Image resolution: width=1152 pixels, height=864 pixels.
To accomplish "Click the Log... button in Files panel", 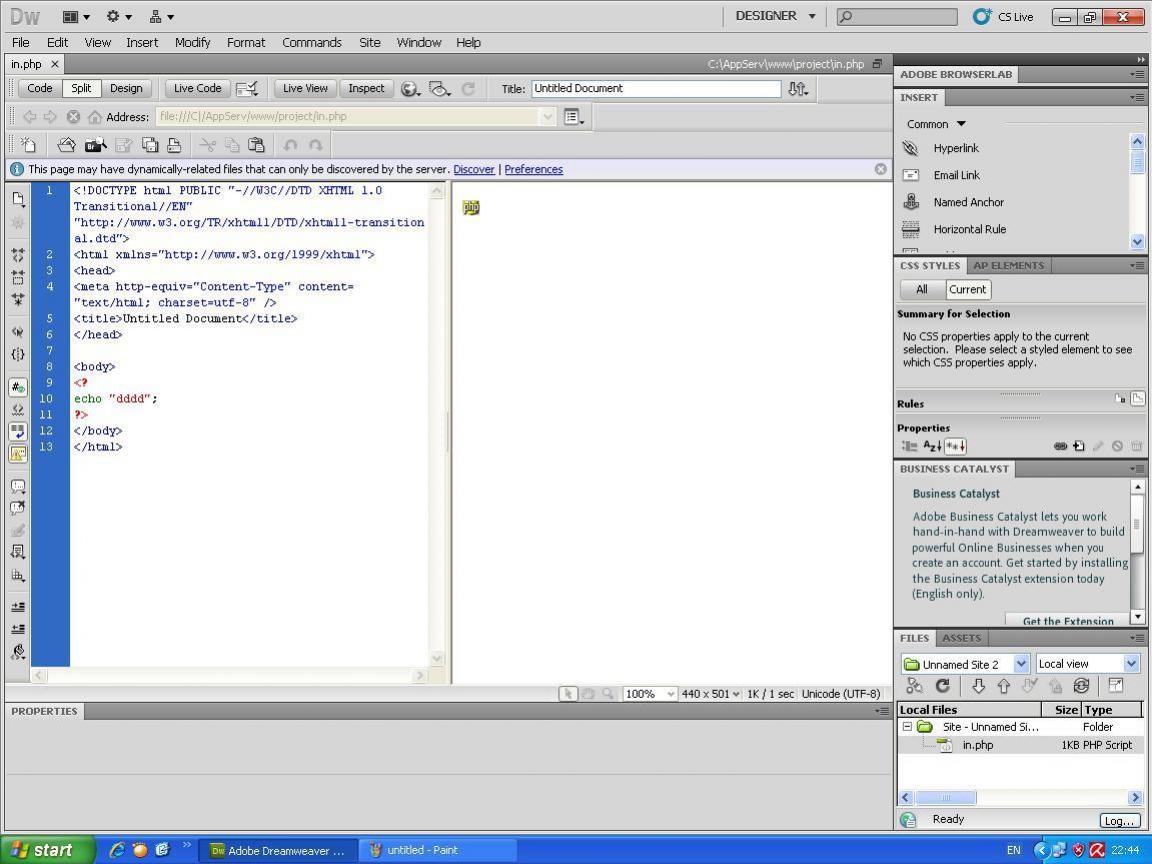I will click(x=1119, y=821).
